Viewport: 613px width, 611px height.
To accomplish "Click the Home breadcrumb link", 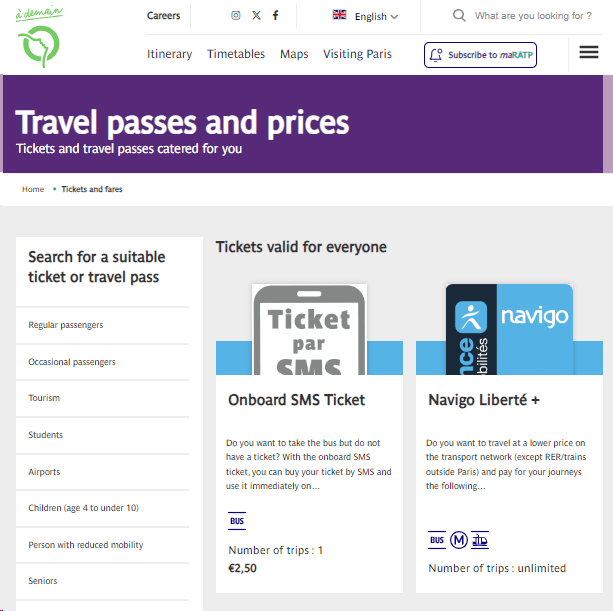I will point(33,189).
